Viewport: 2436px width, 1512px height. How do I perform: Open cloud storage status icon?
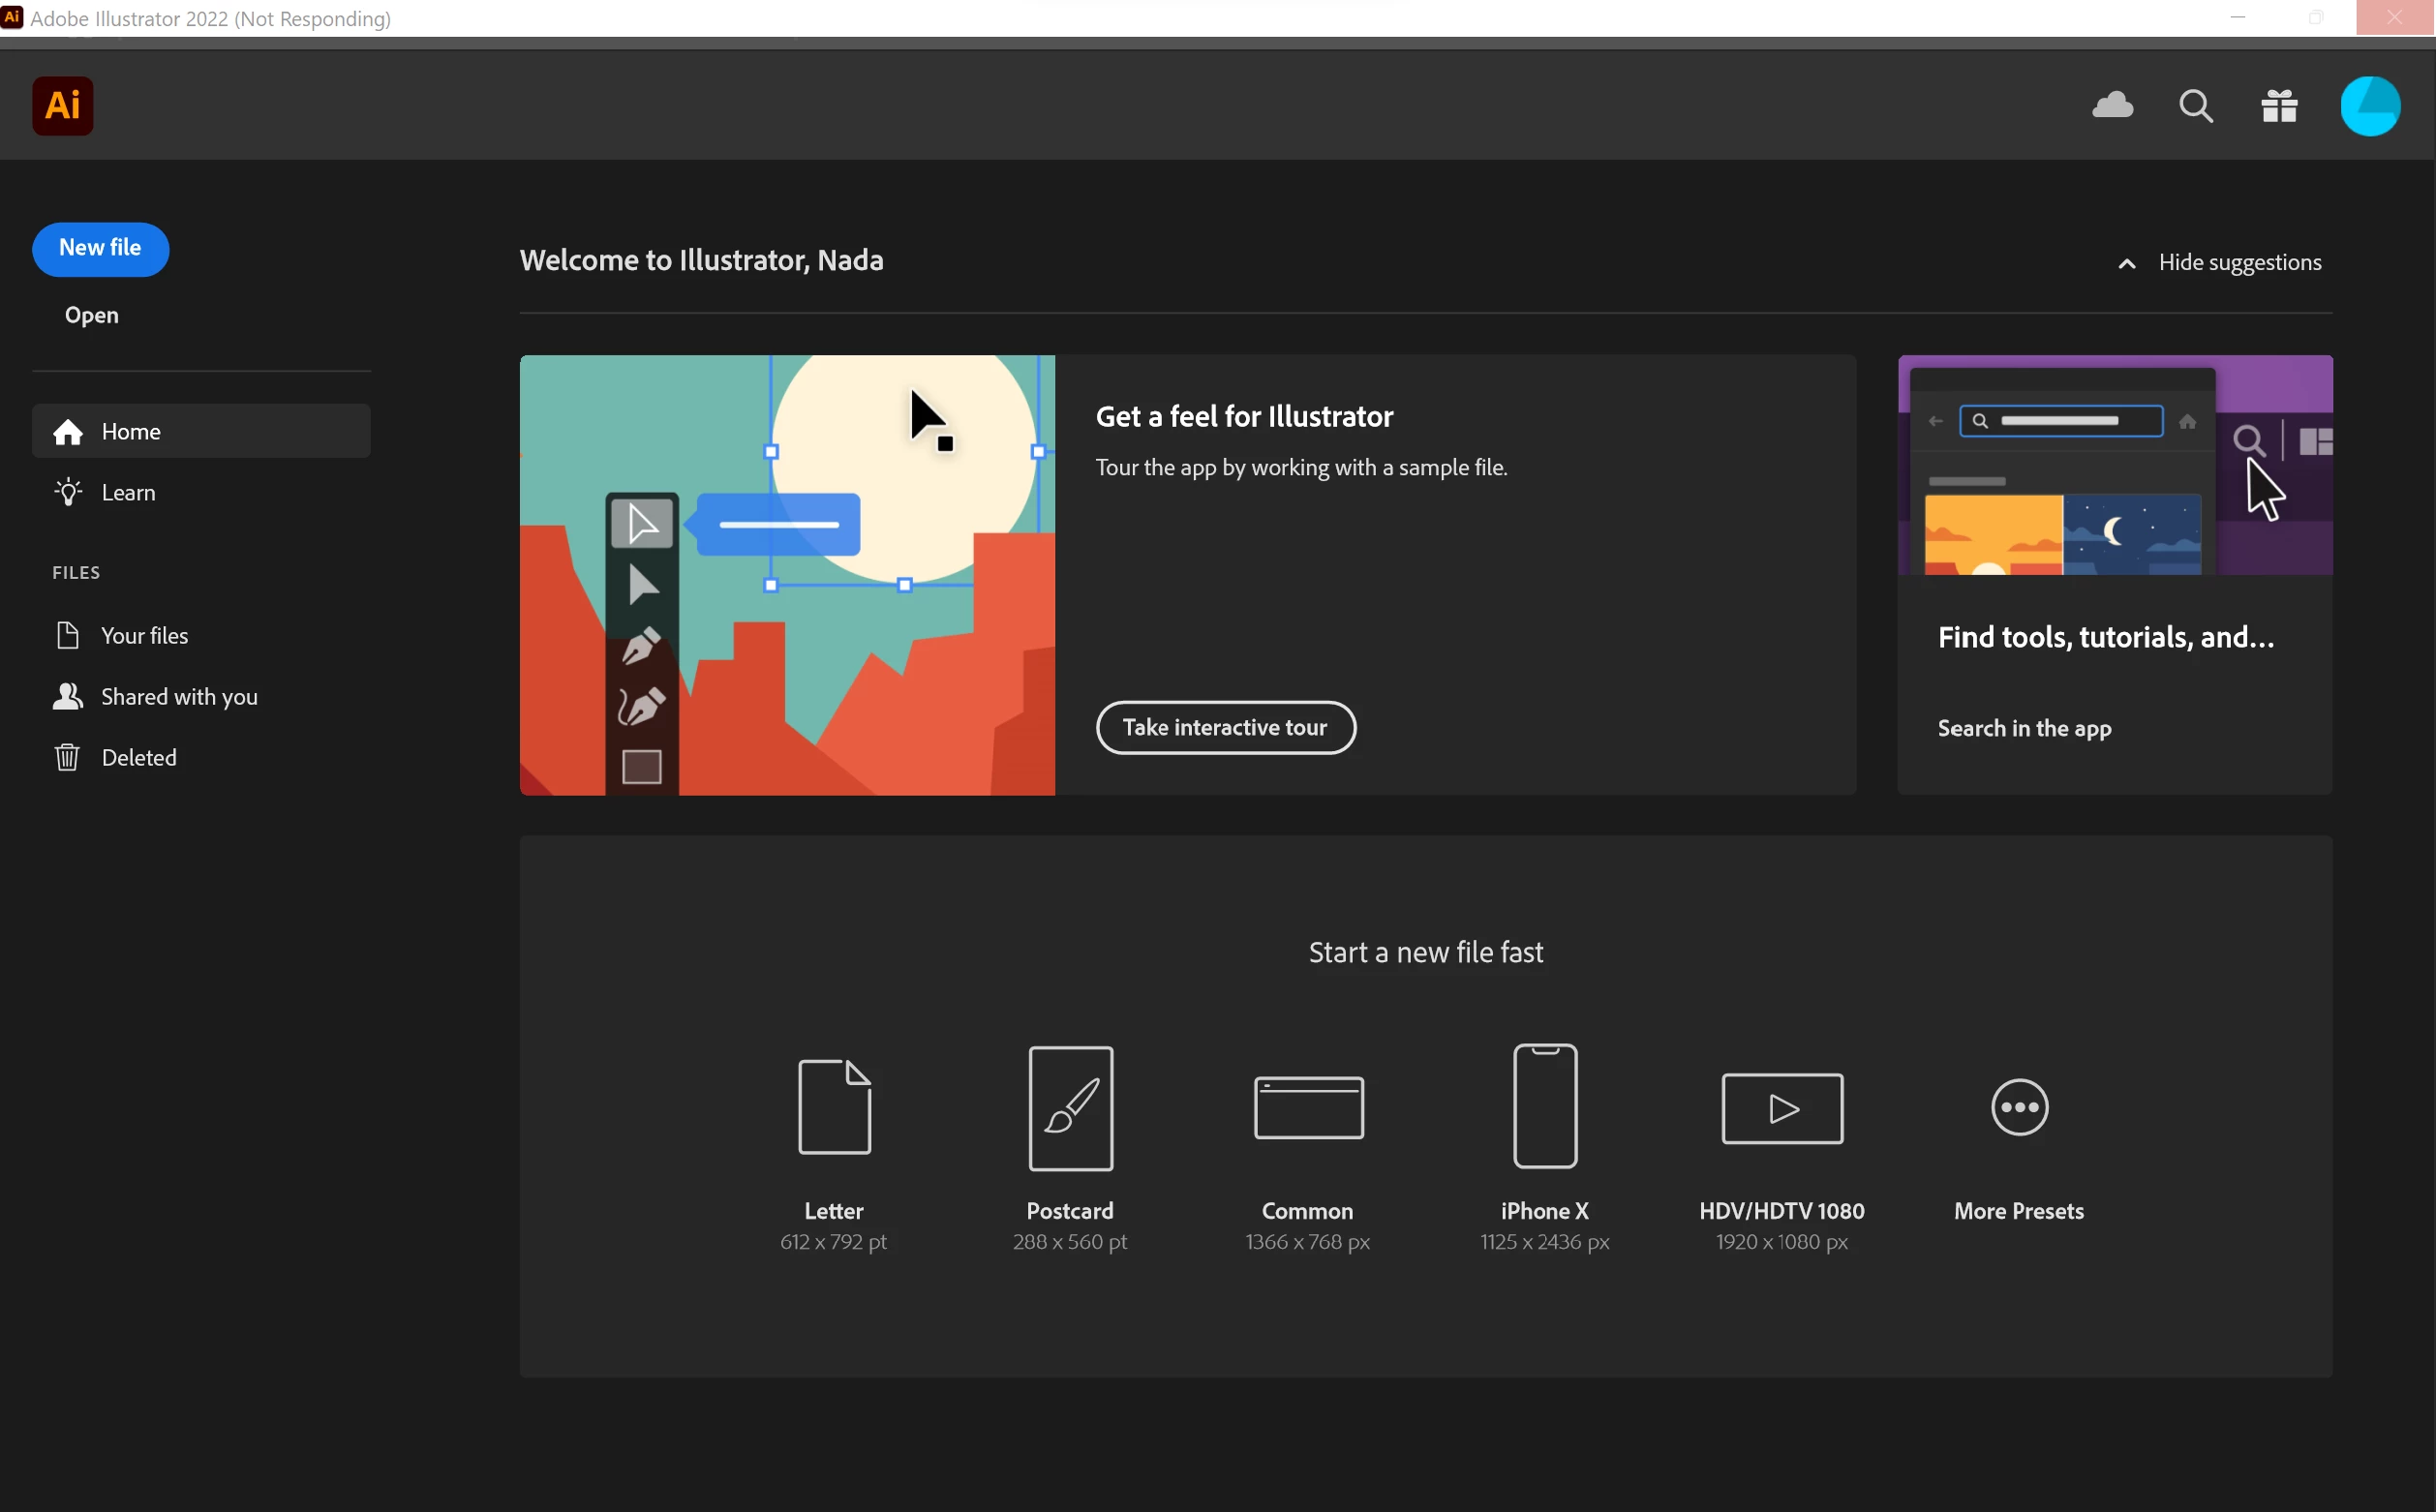pos(2112,105)
